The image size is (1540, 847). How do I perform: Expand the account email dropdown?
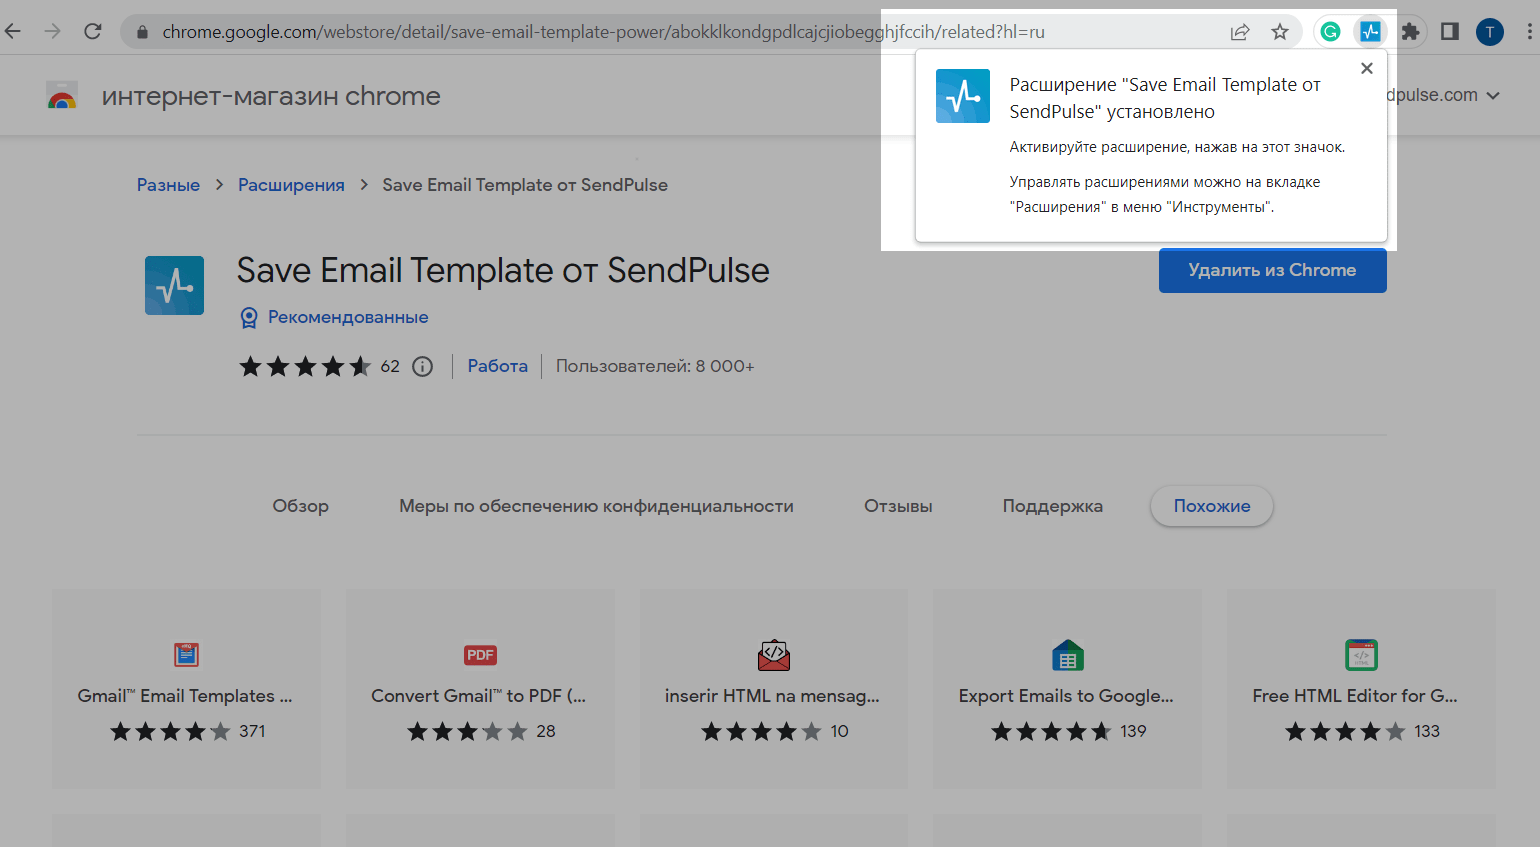[x=1493, y=96]
